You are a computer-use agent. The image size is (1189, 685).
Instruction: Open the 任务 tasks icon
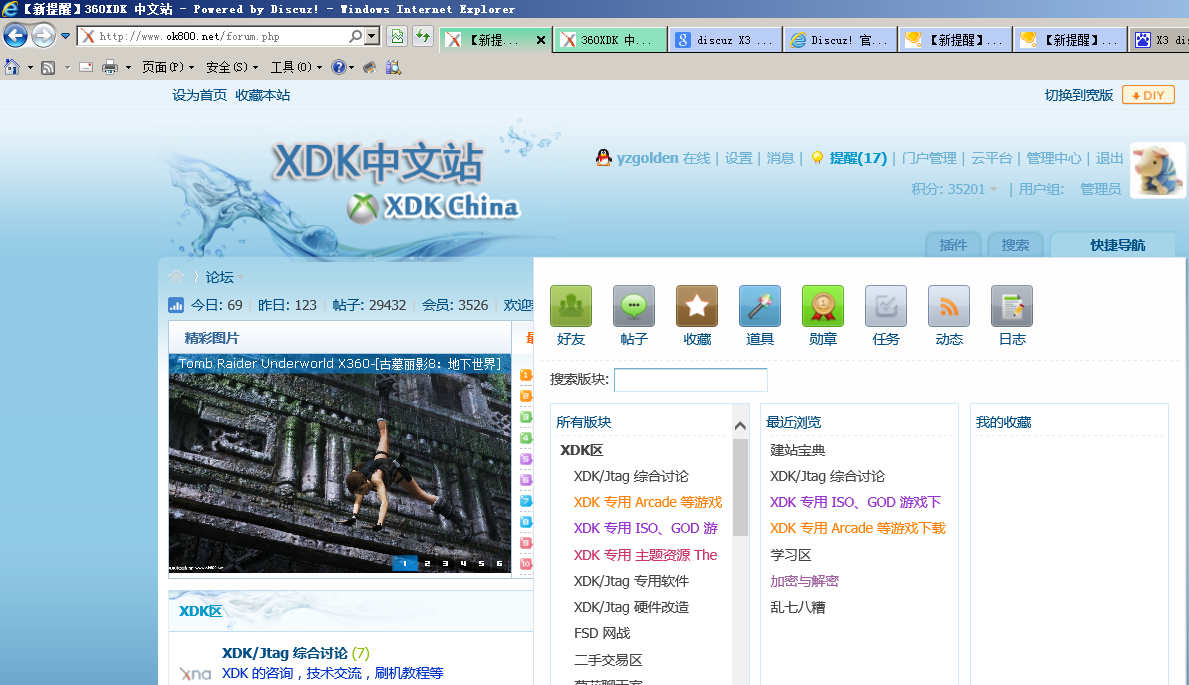click(x=885, y=306)
